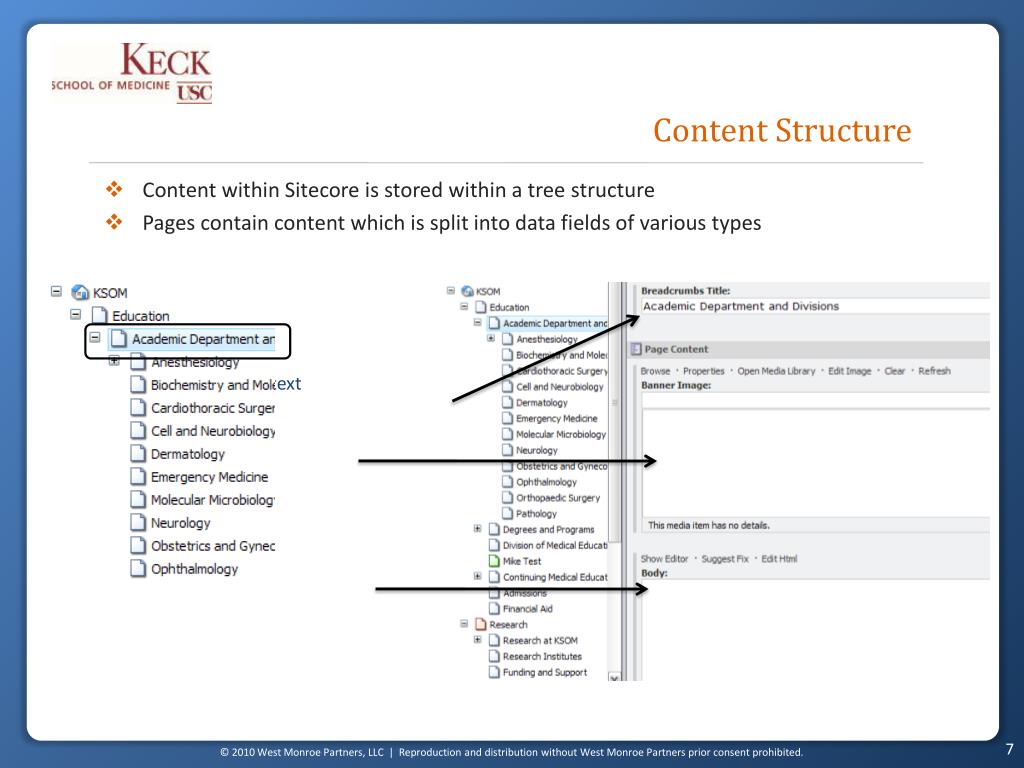
Task: Collapse Academic Department node in left tree
Action: pos(95,338)
